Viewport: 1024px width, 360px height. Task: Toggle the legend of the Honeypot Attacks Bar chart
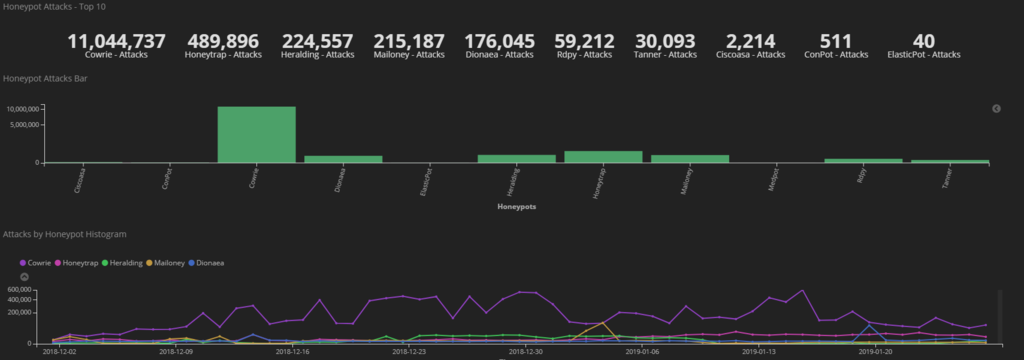point(996,108)
